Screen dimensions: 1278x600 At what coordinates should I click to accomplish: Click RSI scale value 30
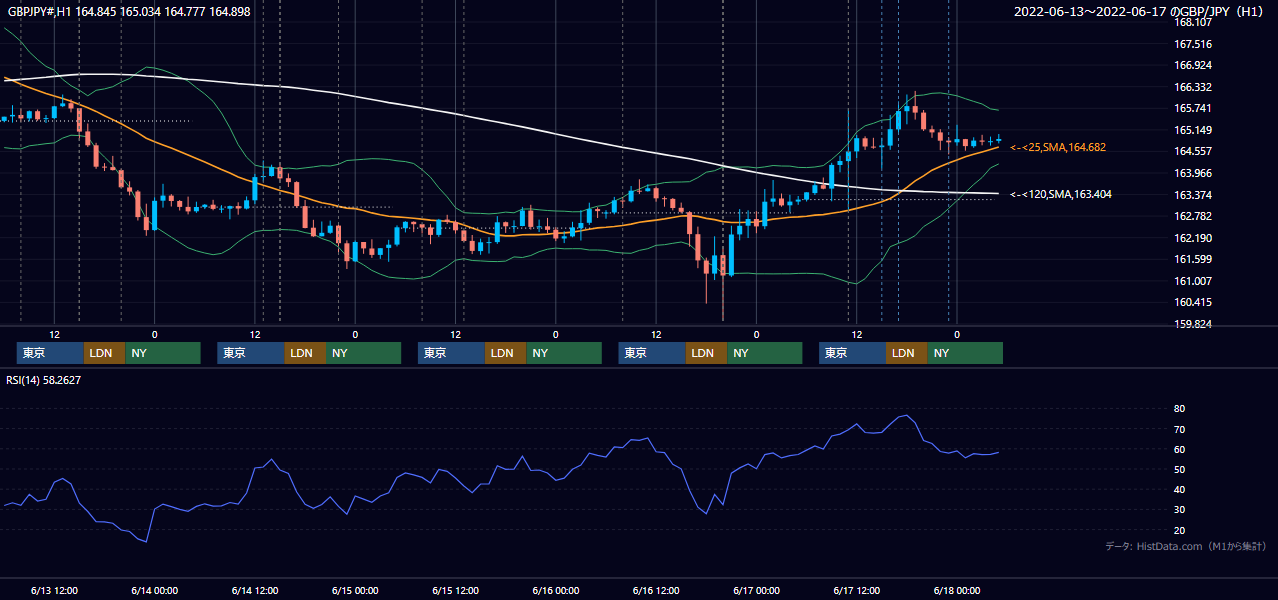click(1179, 510)
